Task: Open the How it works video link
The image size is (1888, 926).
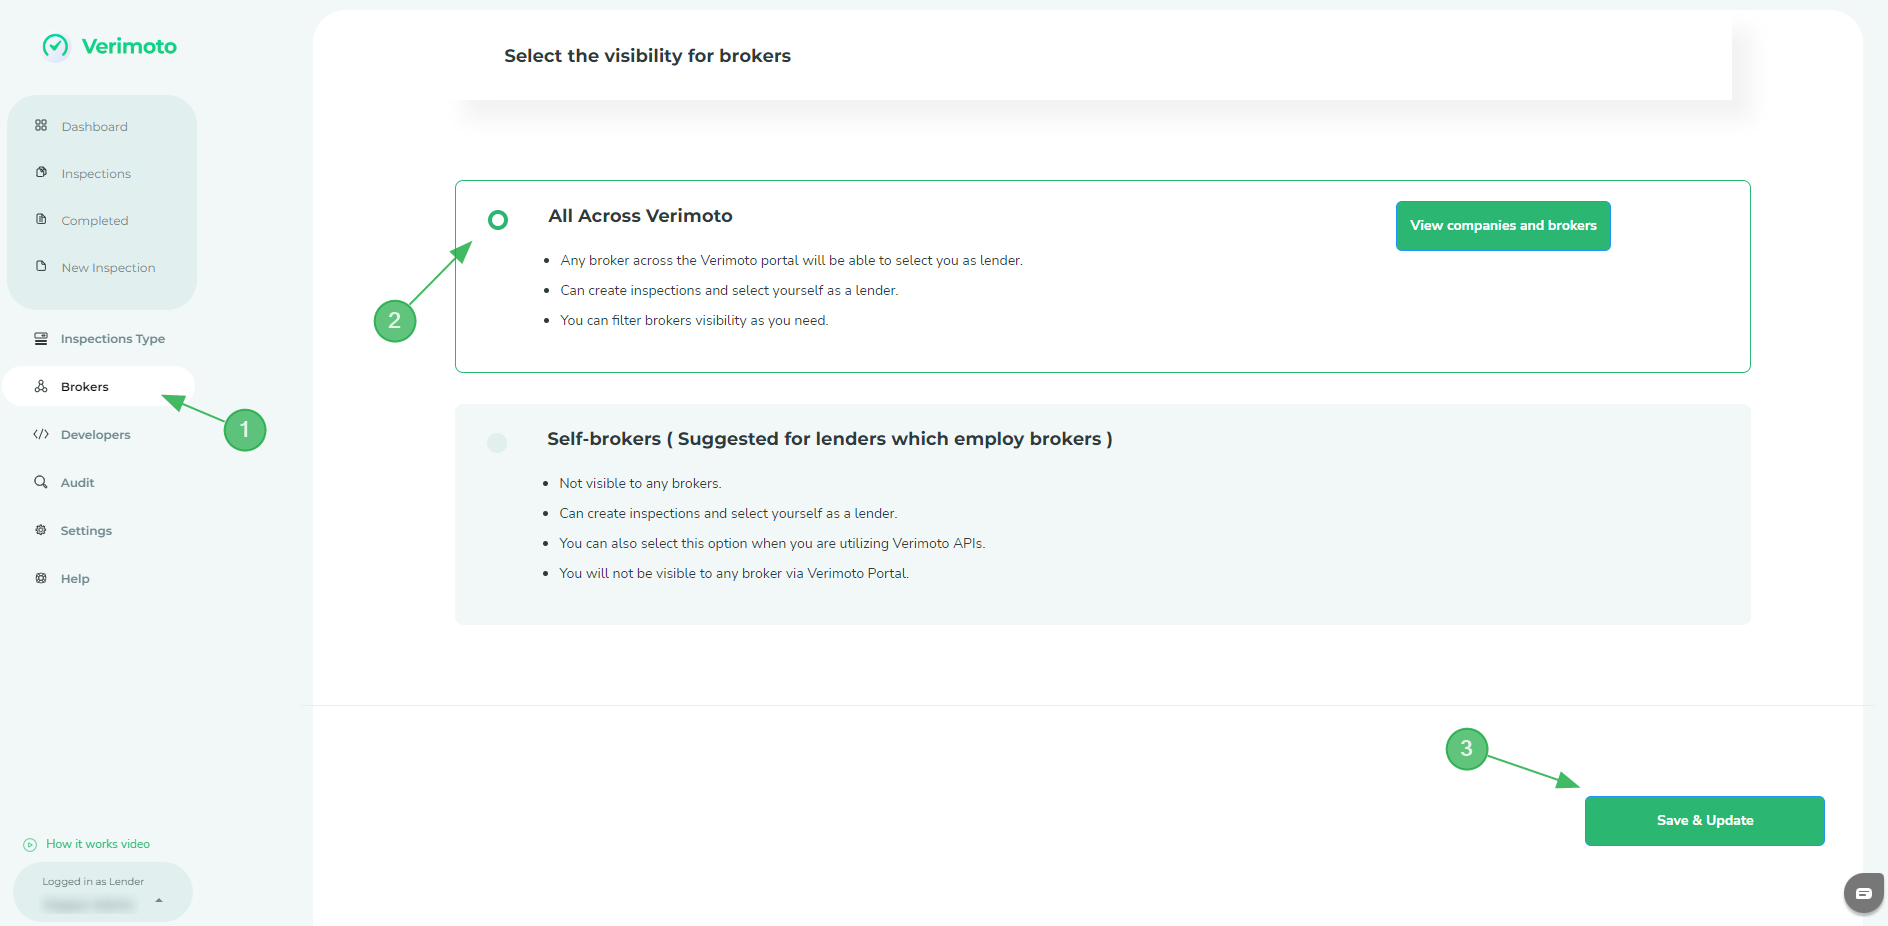Action: coord(98,845)
